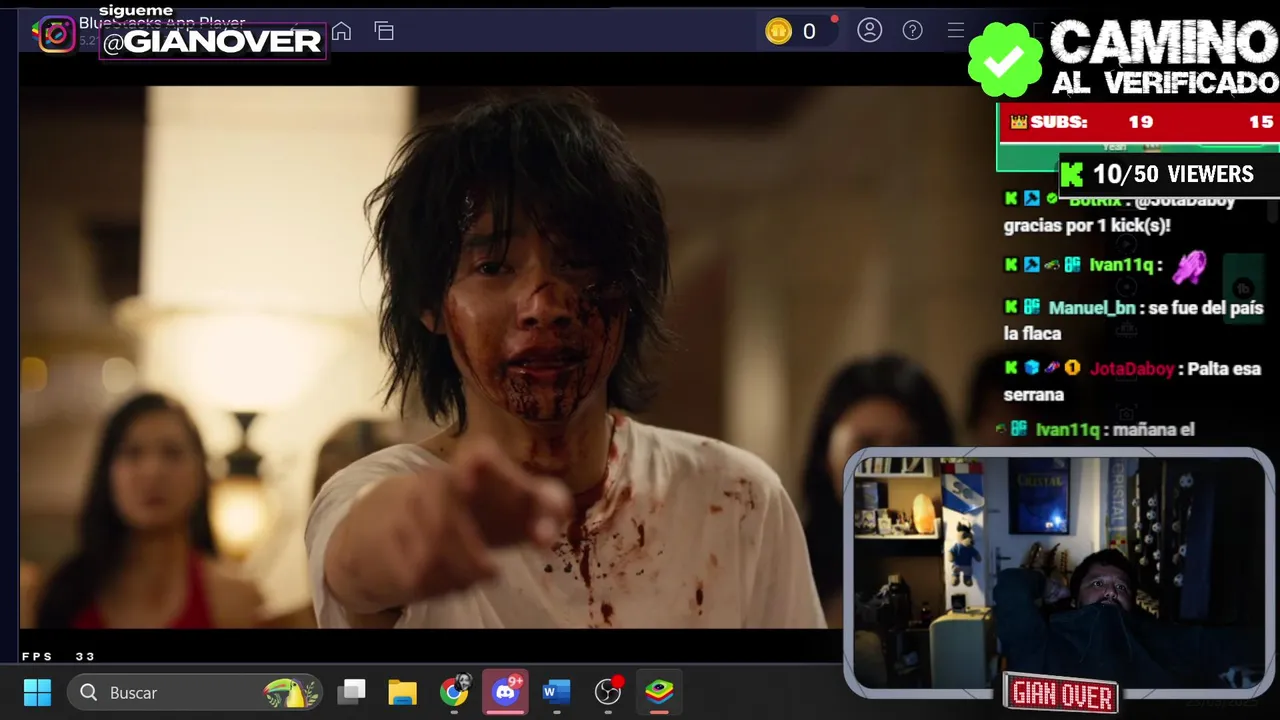Viewport: 1280px width, 720px height.
Task: Go to the BlueStacks home screen icon
Action: (x=341, y=31)
